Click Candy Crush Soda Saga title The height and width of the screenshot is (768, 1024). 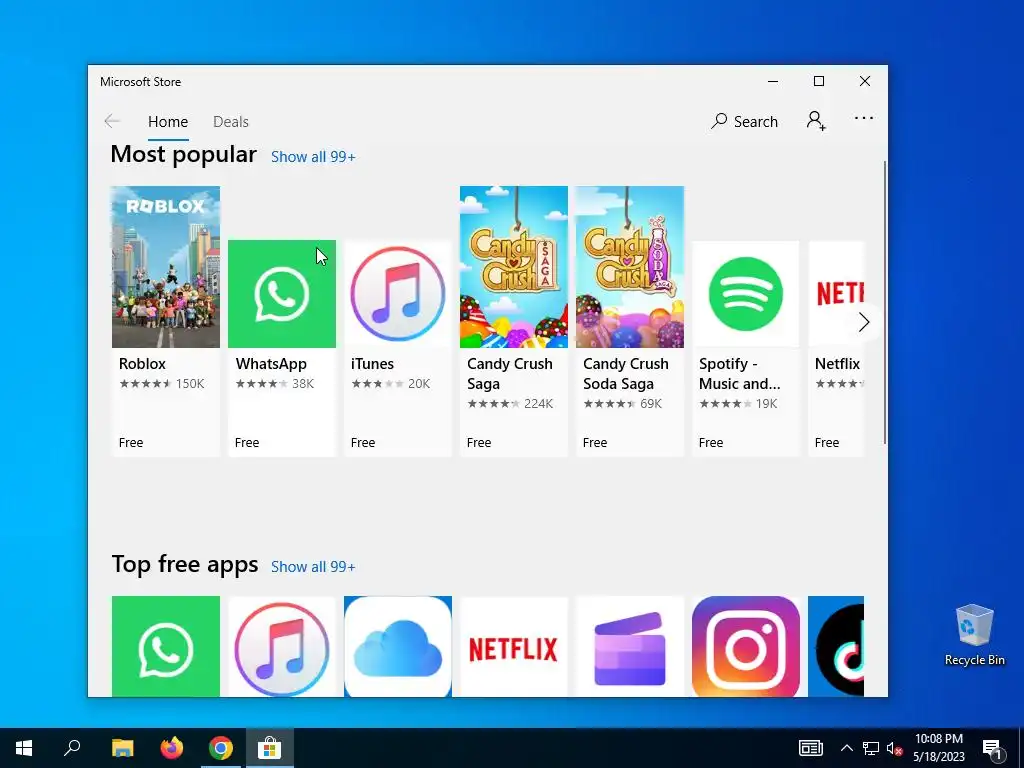click(x=626, y=374)
